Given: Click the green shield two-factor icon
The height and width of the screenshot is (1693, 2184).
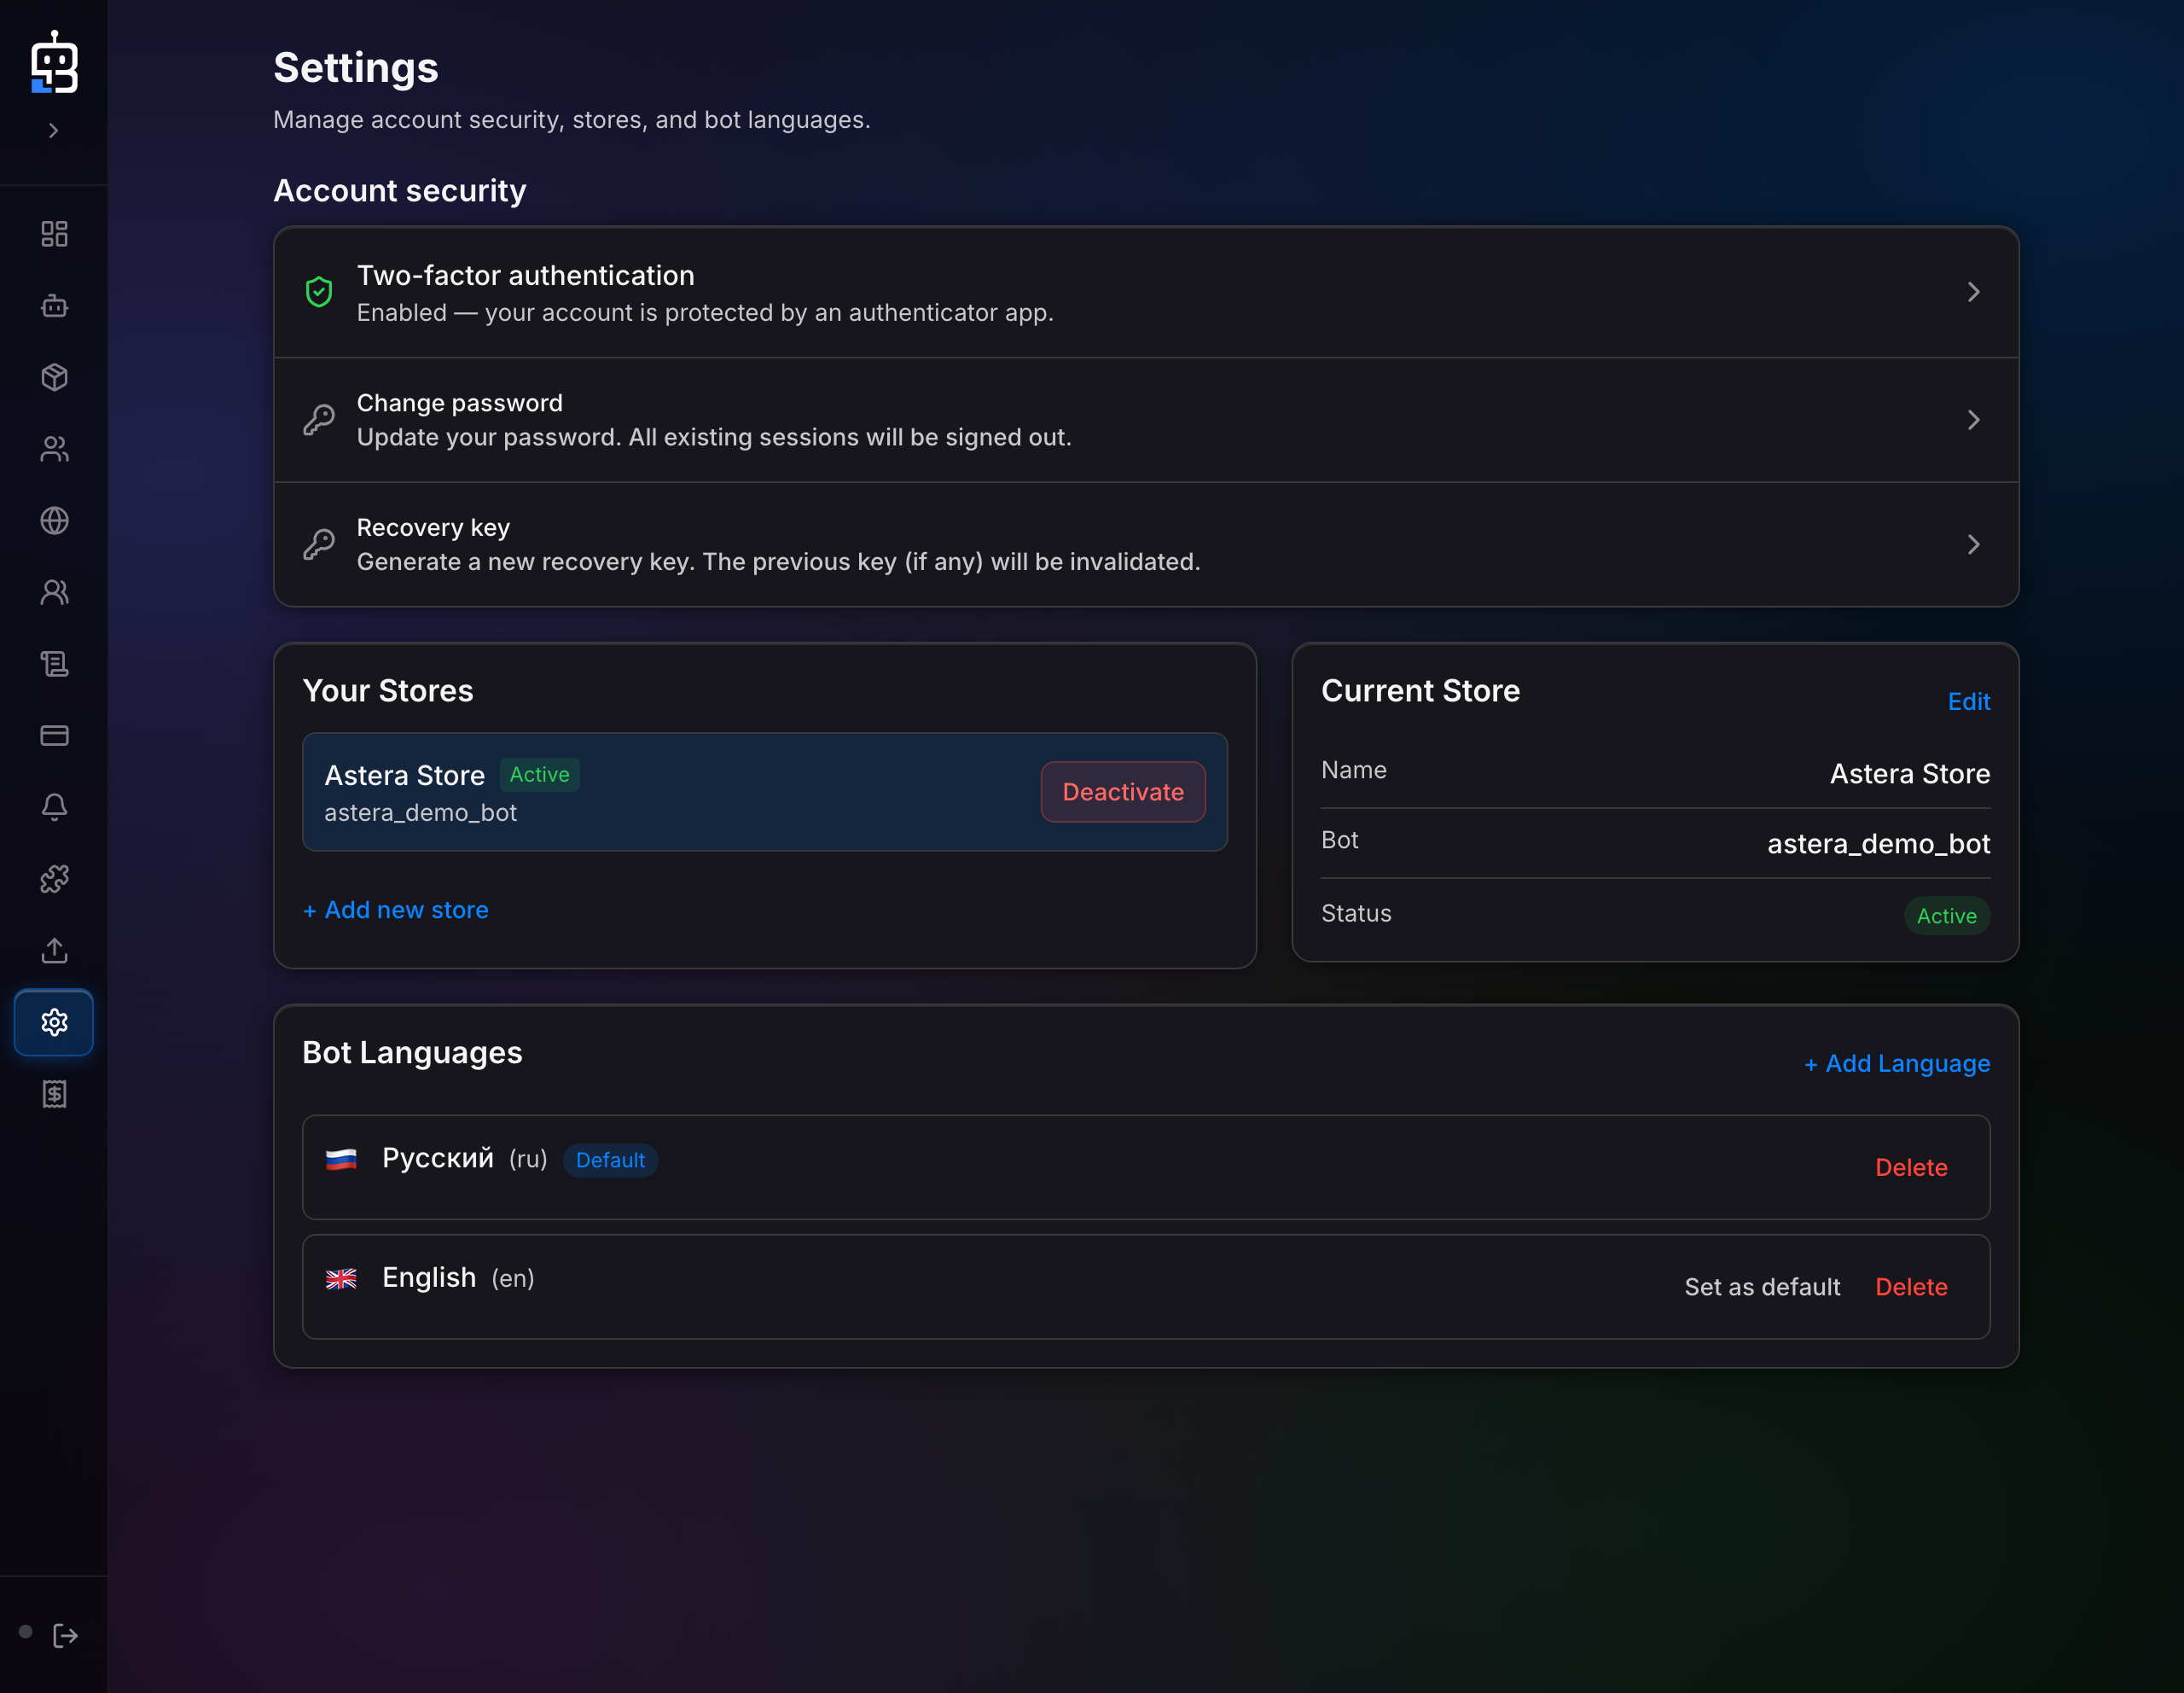Looking at the screenshot, I should pyautogui.click(x=319, y=292).
